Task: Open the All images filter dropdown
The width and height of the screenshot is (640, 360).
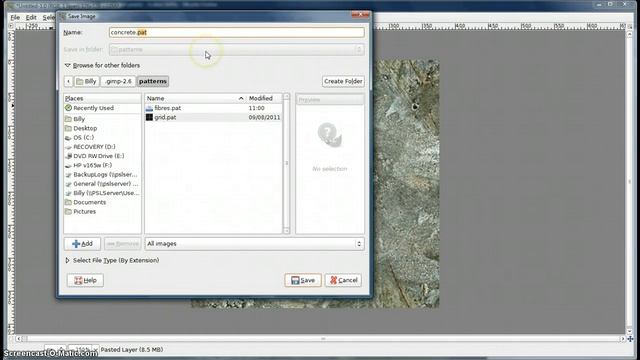Action: pyautogui.click(x=254, y=244)
